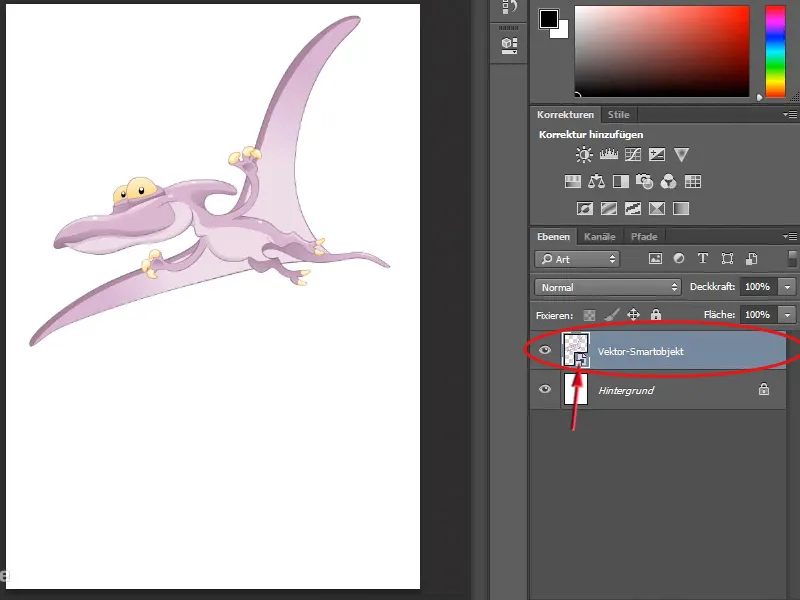Open the Korrekturen panel flyout menu

[x=790, y=115]
